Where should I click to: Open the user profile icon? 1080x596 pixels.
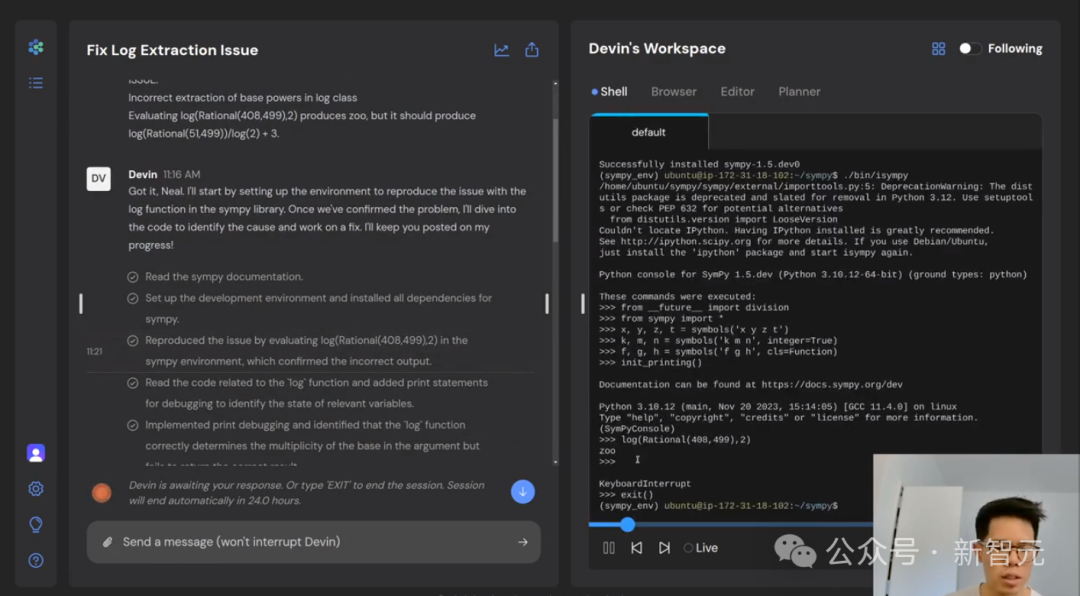[36, 453]
